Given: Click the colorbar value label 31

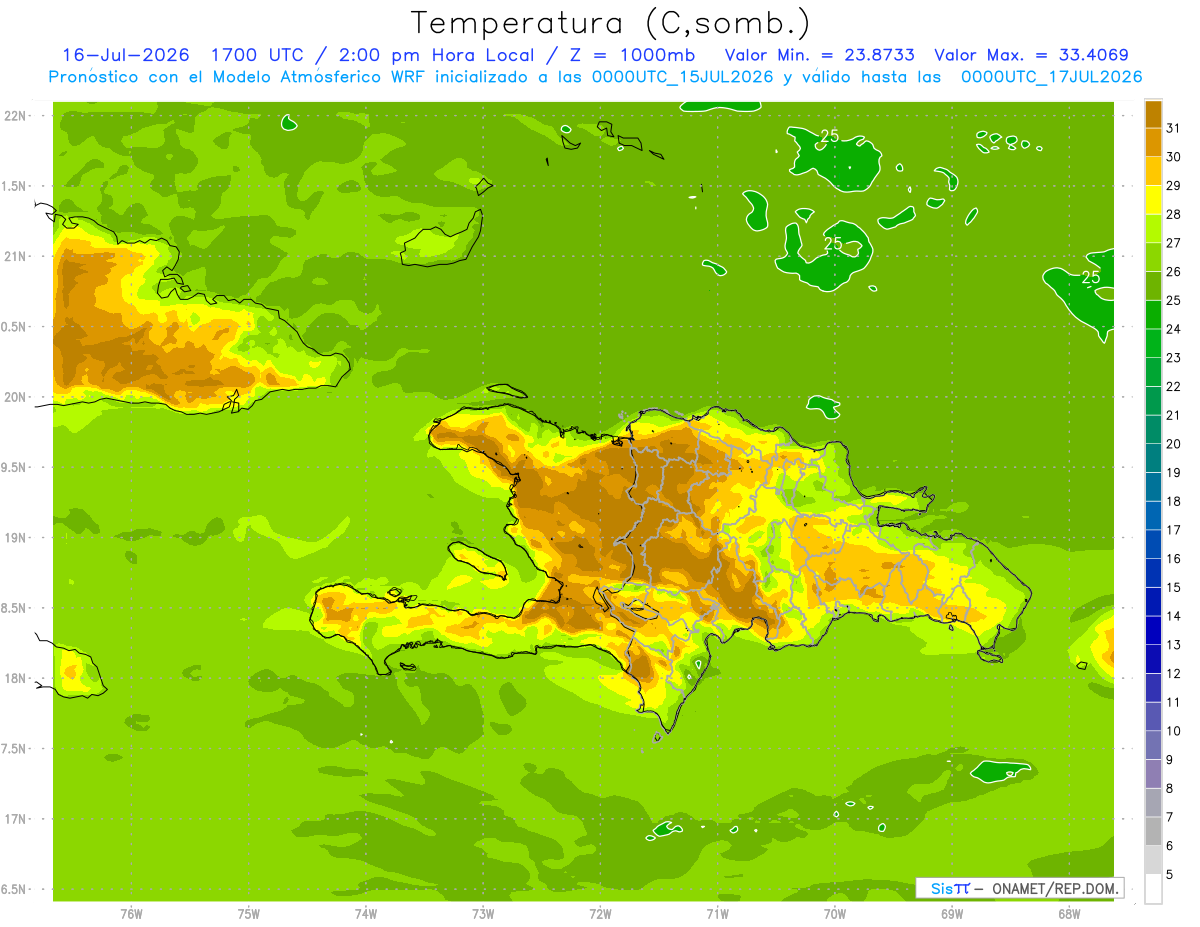Looking at the screenshot, I should click(x=1174, y=128).
